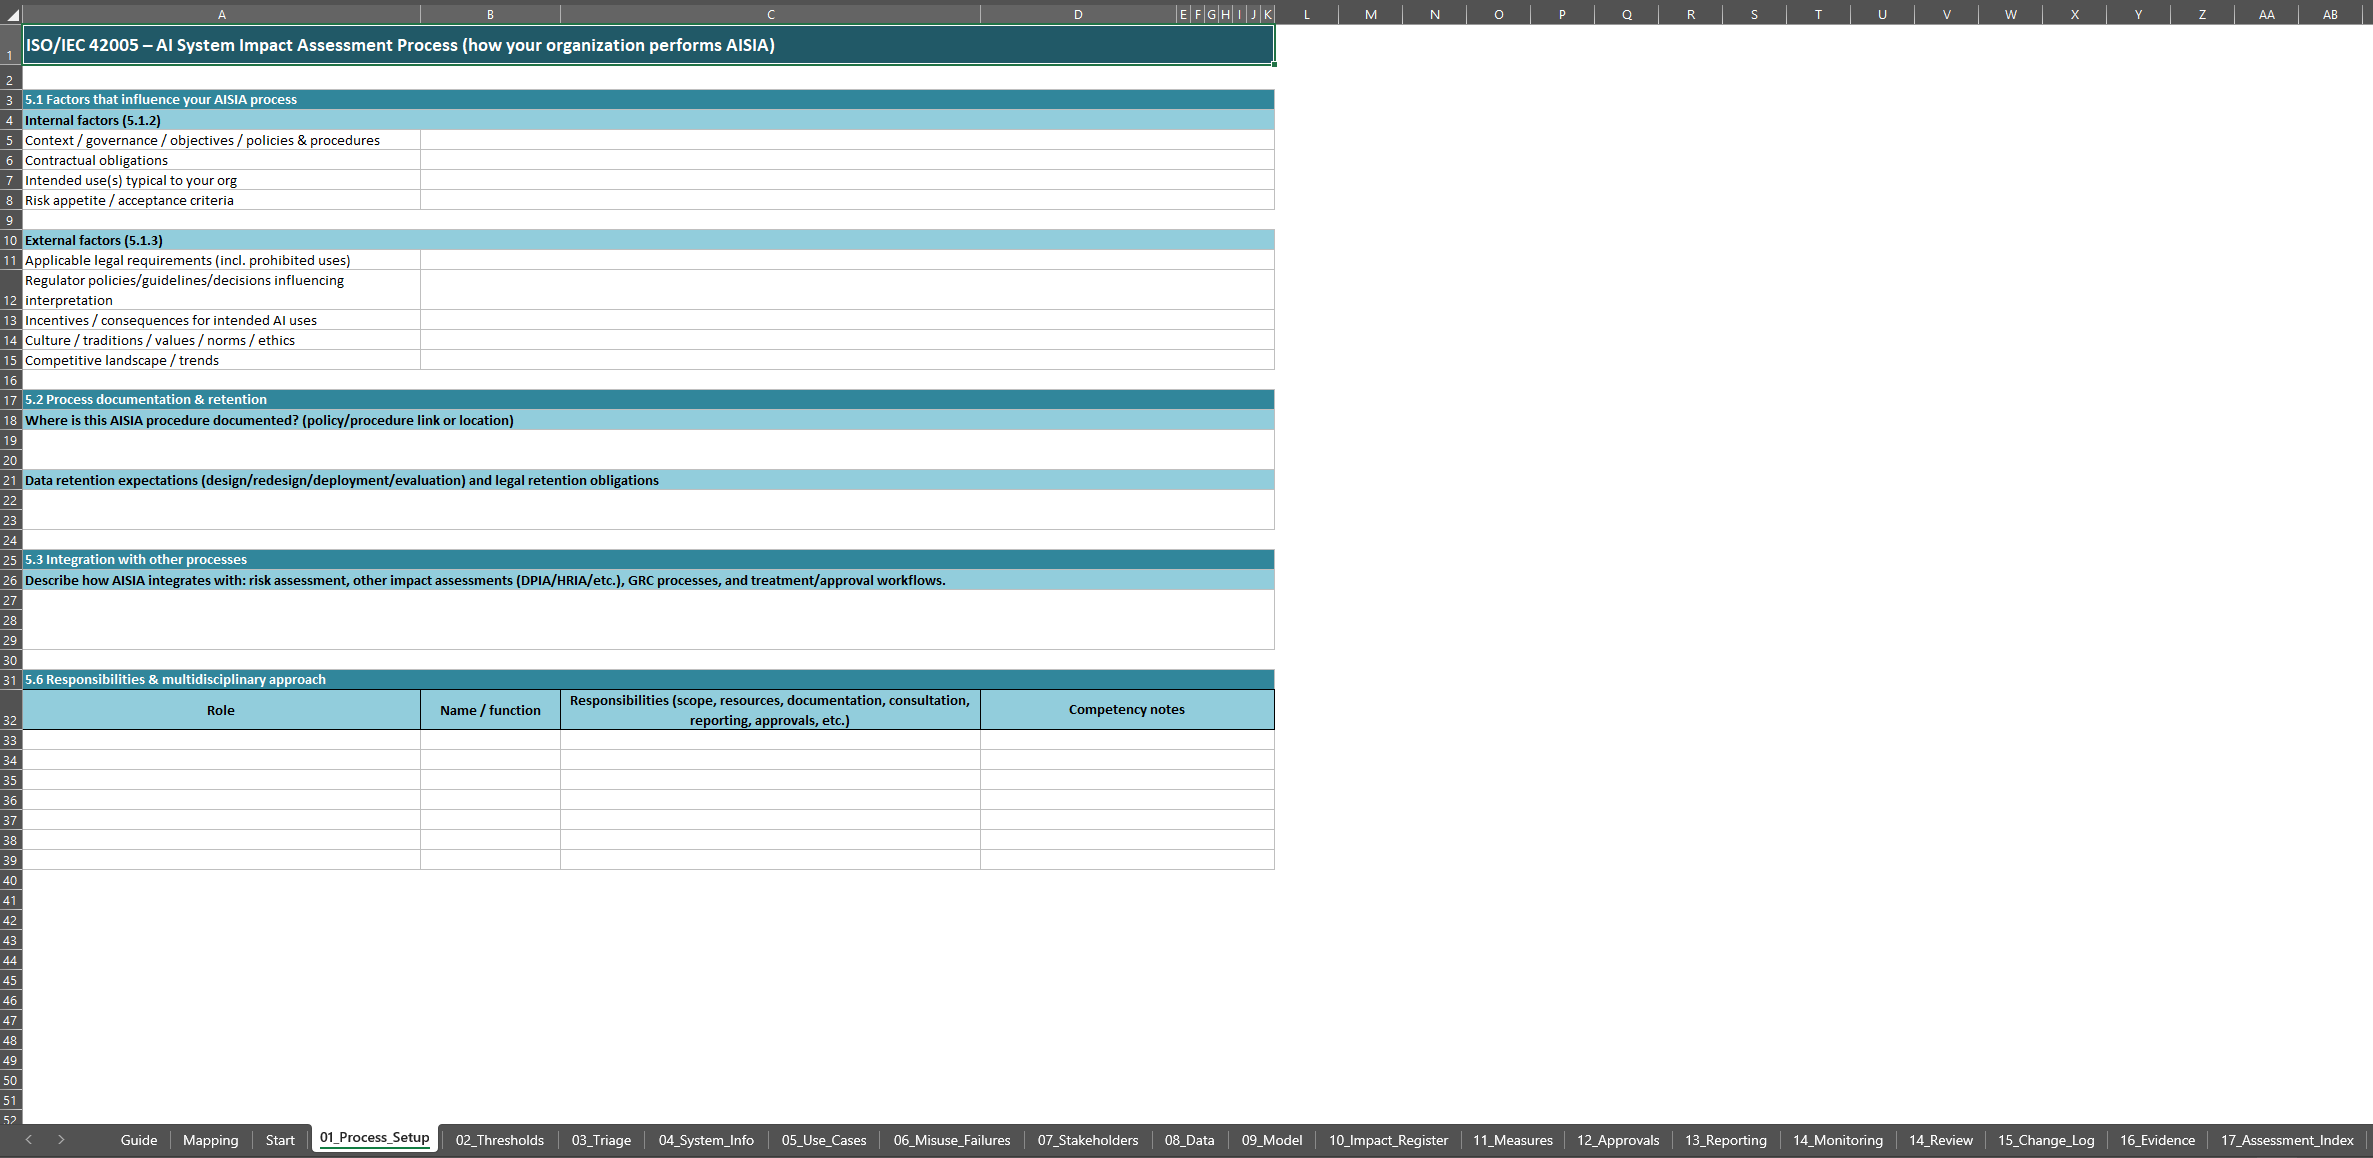Click the Select All corner triangle

[11, 15]
